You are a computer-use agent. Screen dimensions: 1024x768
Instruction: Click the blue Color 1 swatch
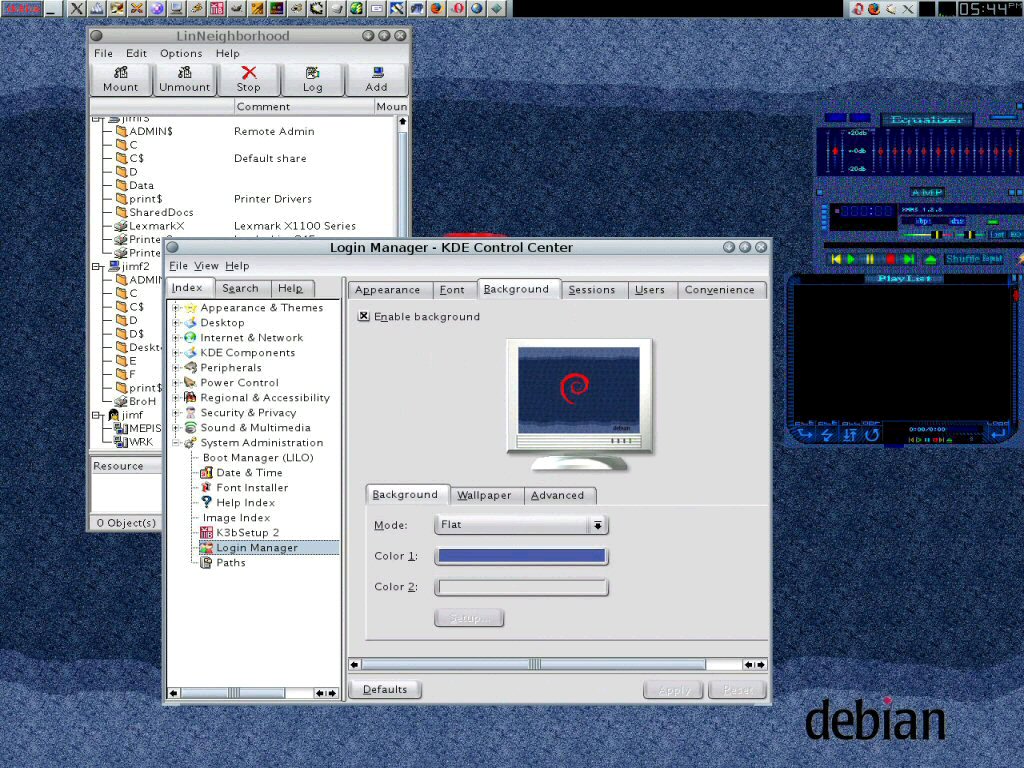521,556
